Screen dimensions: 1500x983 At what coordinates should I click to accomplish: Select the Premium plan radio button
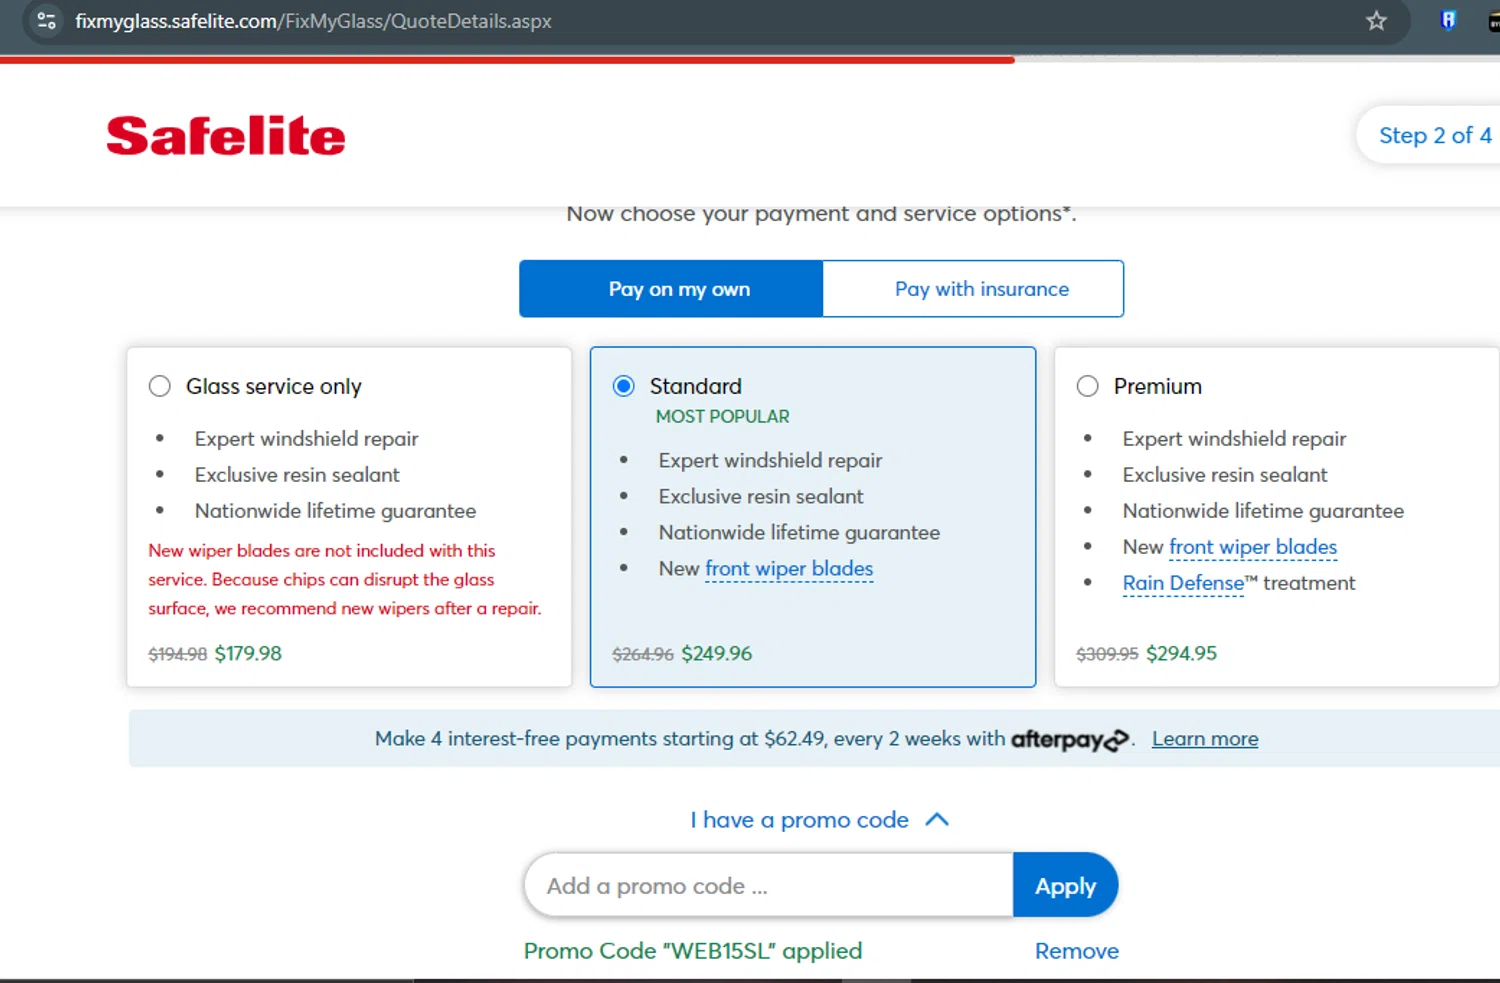[x=1088, y=386]
